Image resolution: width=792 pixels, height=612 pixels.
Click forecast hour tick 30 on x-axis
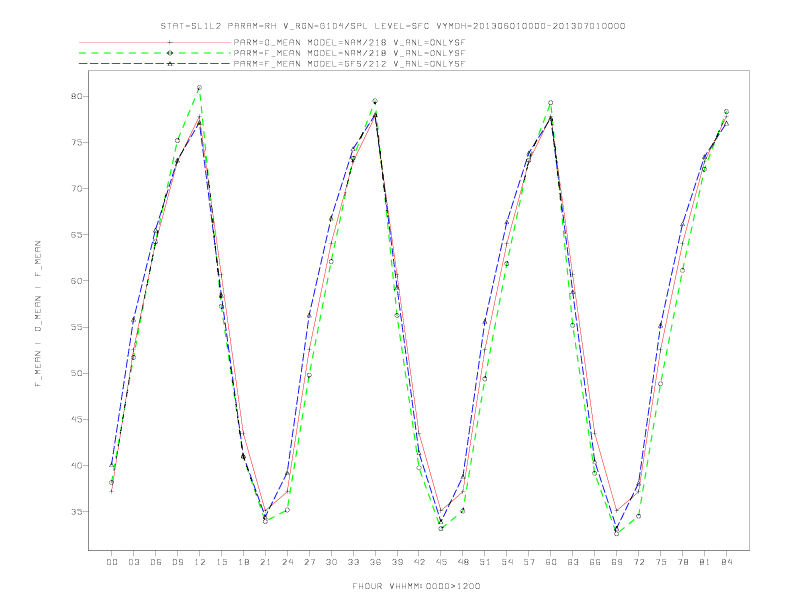point(331,562)
